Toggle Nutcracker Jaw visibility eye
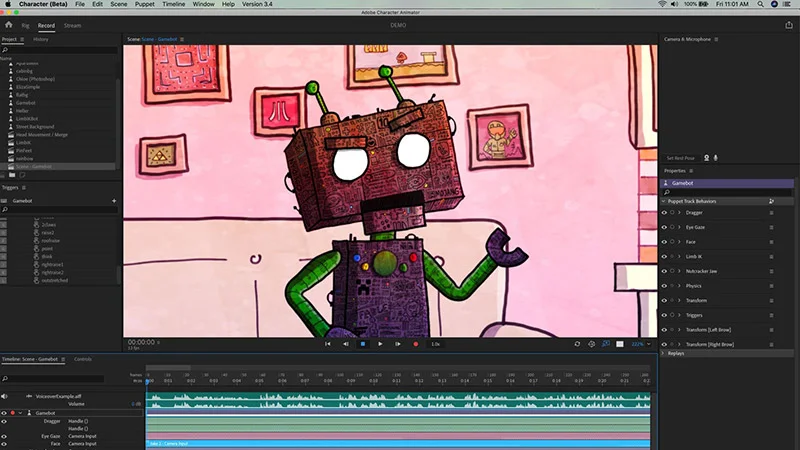Viewport: 800px width, 450px height. tap(664, 271)
